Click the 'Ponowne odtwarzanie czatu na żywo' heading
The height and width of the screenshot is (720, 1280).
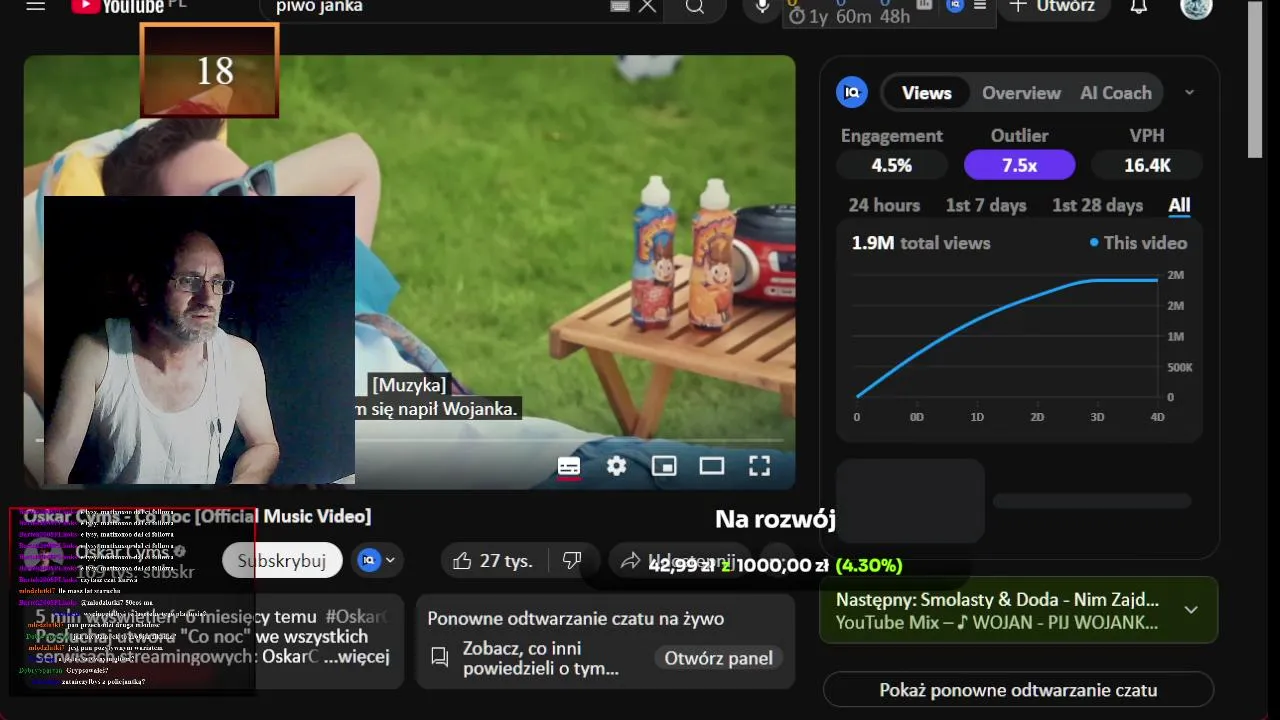click(x=575, y=619)
